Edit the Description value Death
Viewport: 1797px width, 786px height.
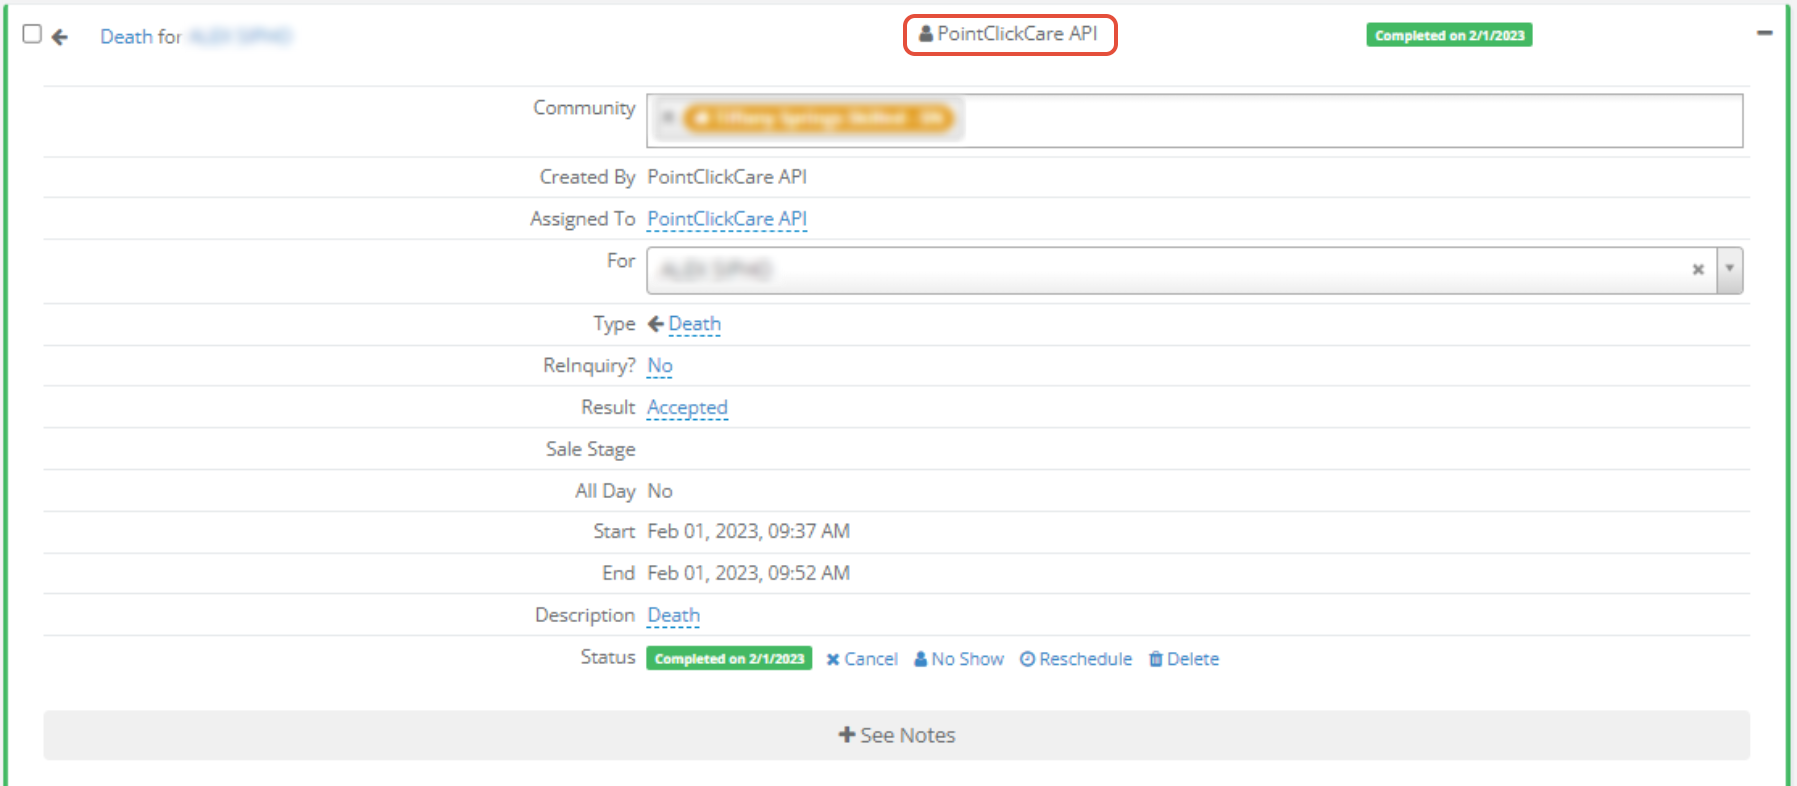[x=674, y=615]
